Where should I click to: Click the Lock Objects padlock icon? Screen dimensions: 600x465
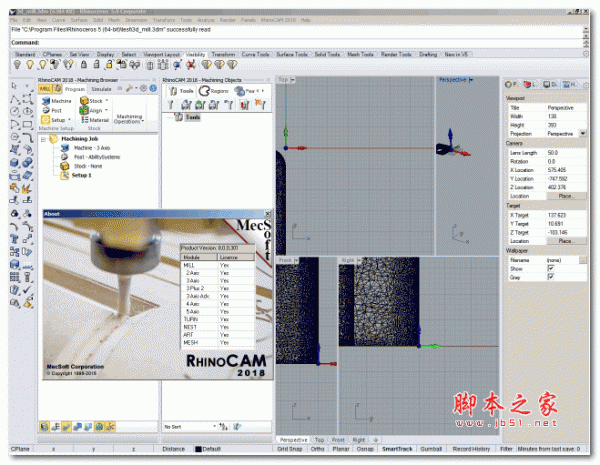tap(84, 65)
